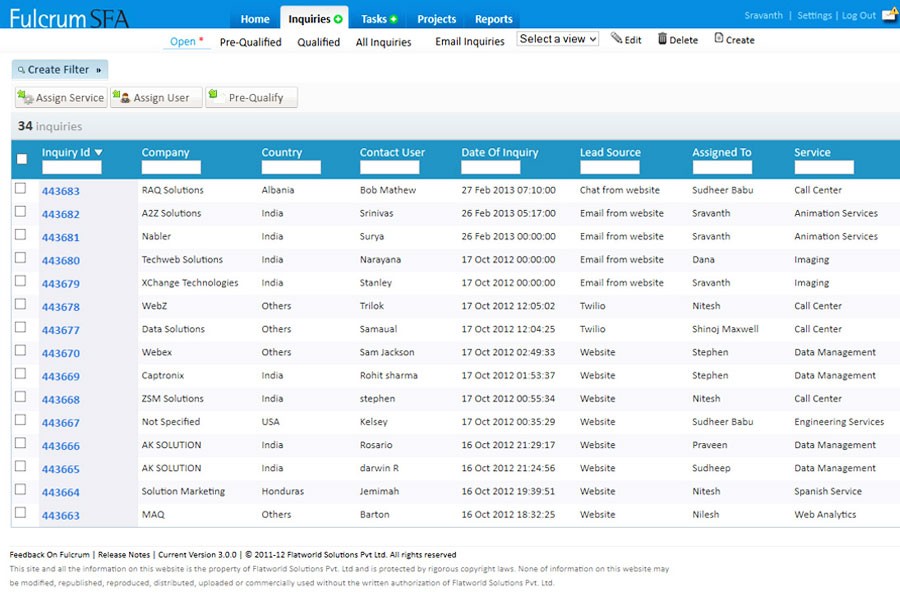This screenshot has height=601, width=900.
Task: Click the Assign Service button icon
Action: tap(25, 97)
